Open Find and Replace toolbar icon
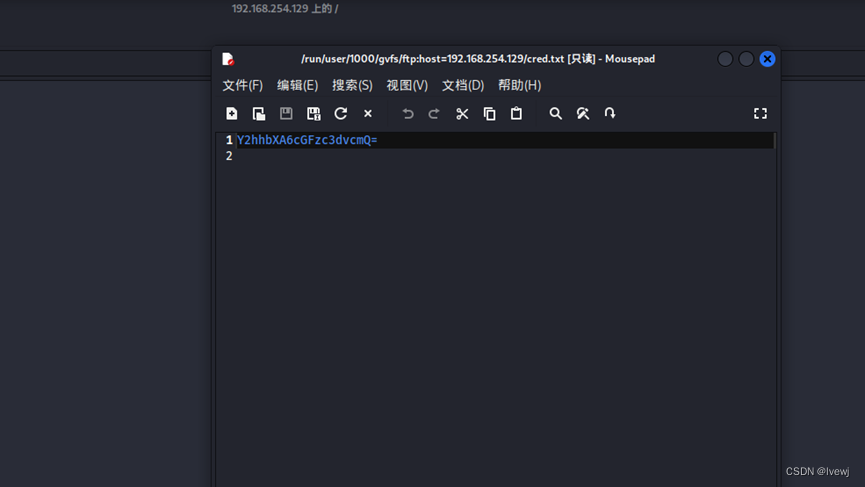 click(583, 114)
